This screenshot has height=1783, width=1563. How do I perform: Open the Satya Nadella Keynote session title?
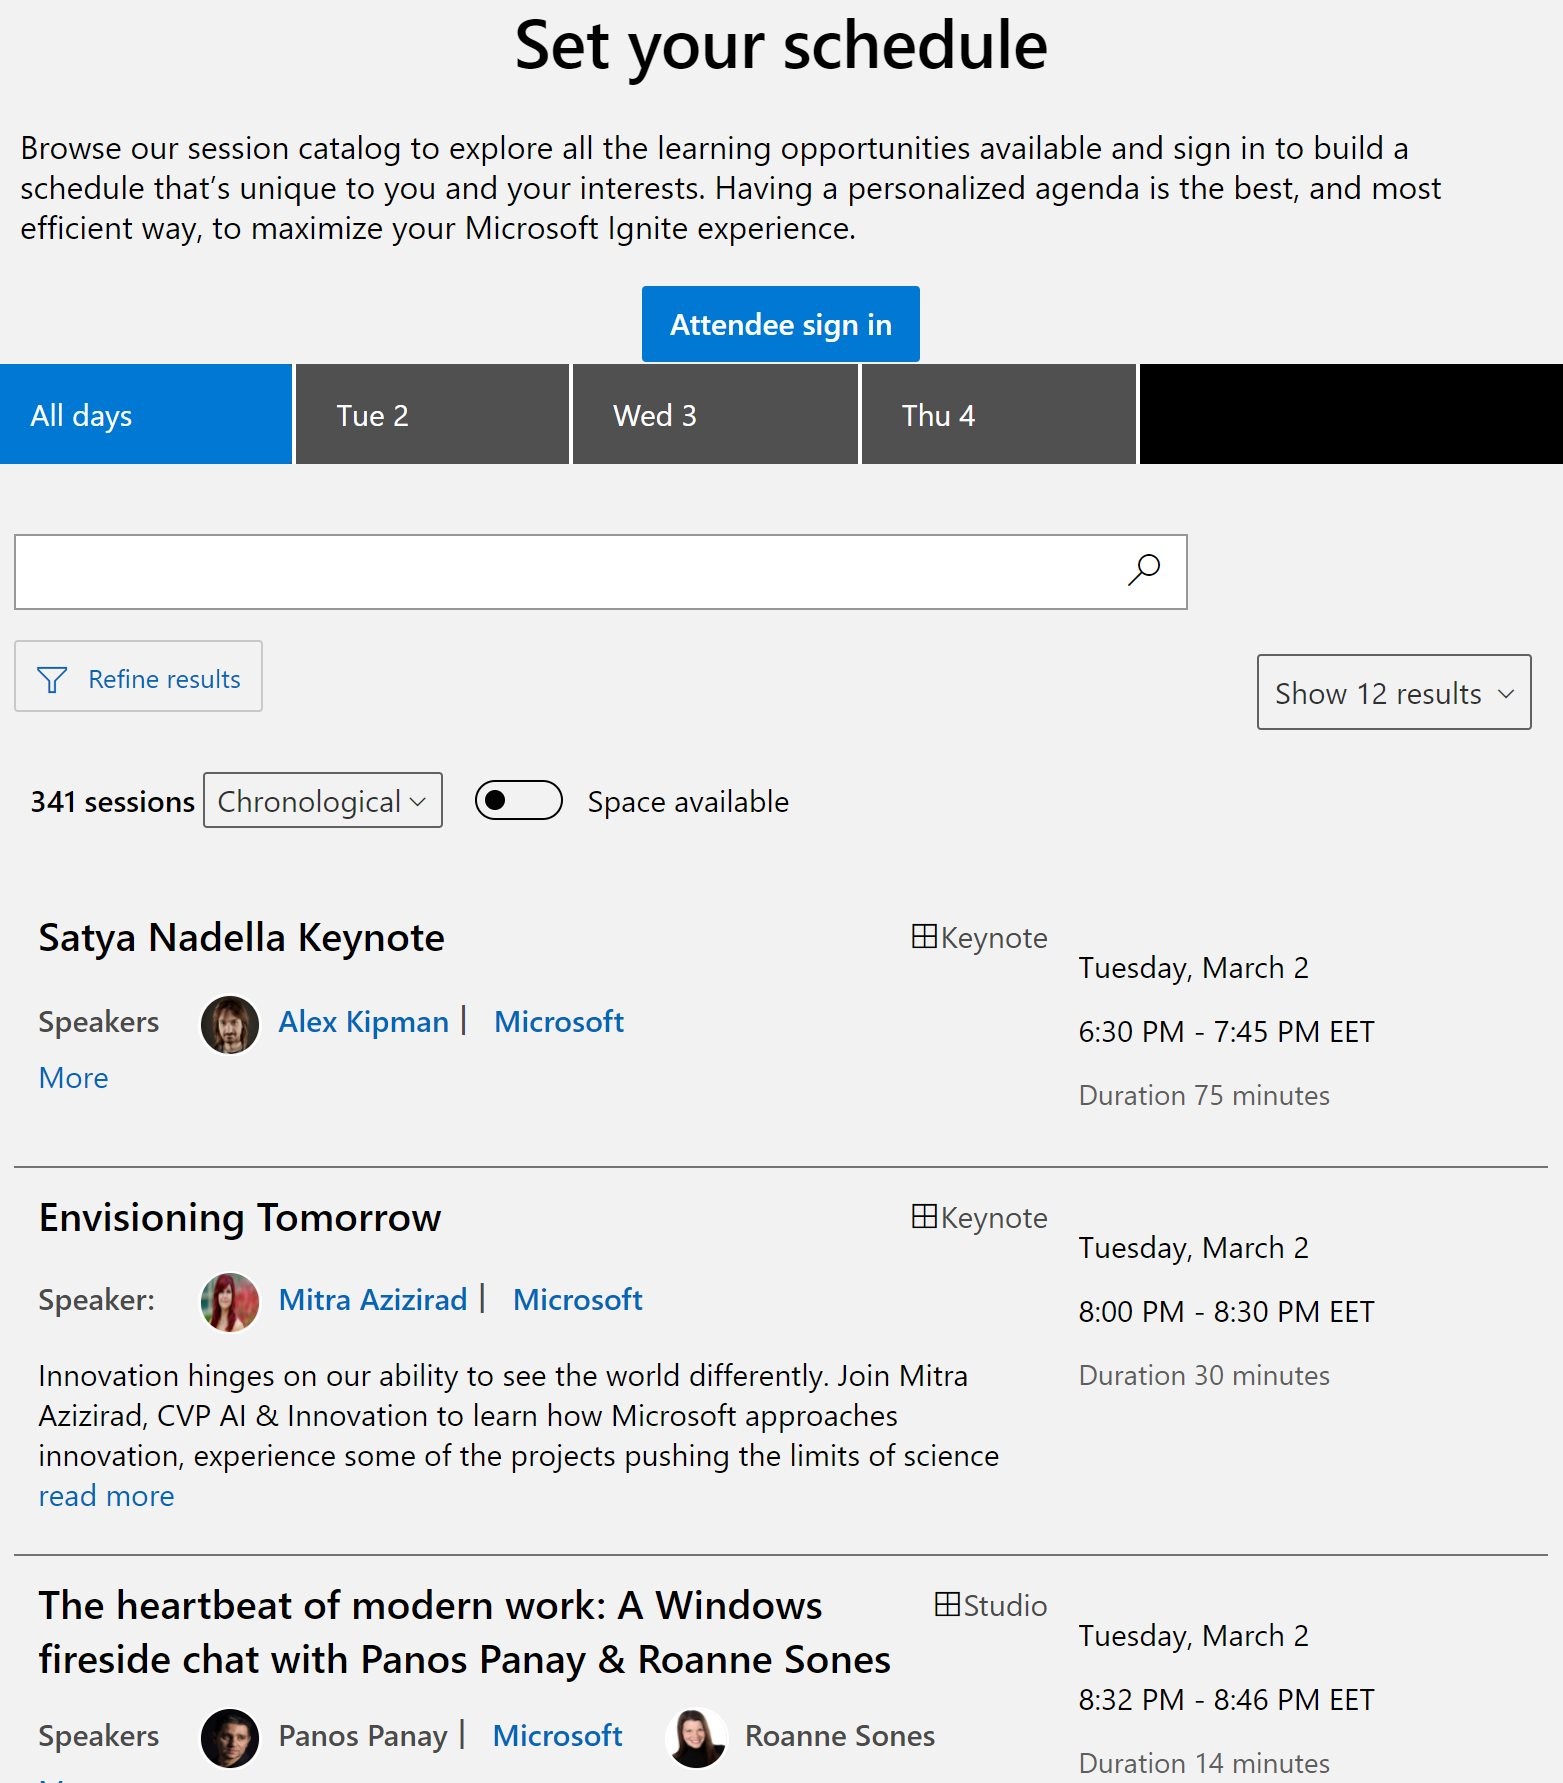tap(242, 938)
